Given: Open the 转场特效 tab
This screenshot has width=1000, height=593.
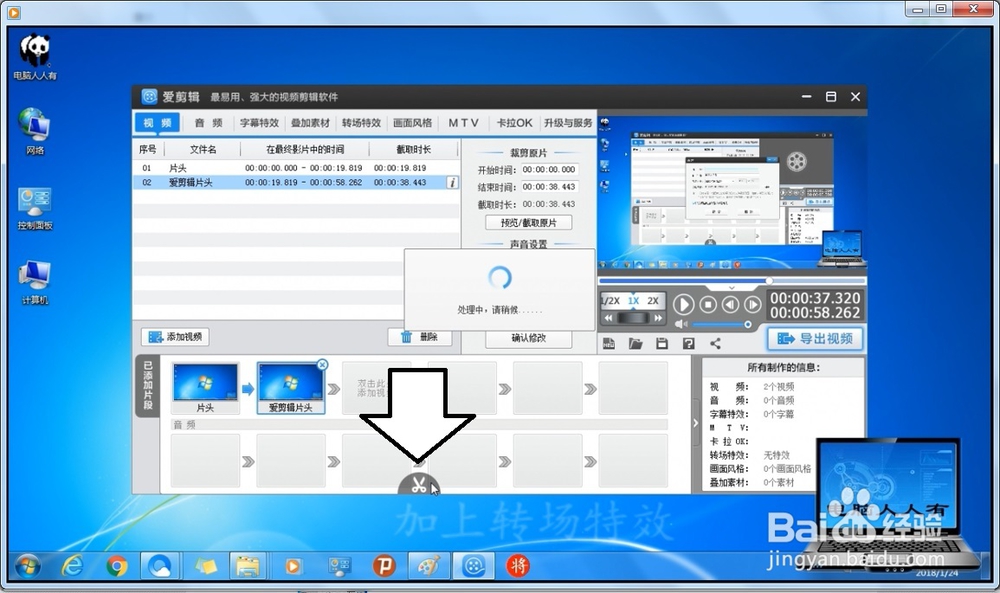Looking at the screenshot, I should [361, 123].
